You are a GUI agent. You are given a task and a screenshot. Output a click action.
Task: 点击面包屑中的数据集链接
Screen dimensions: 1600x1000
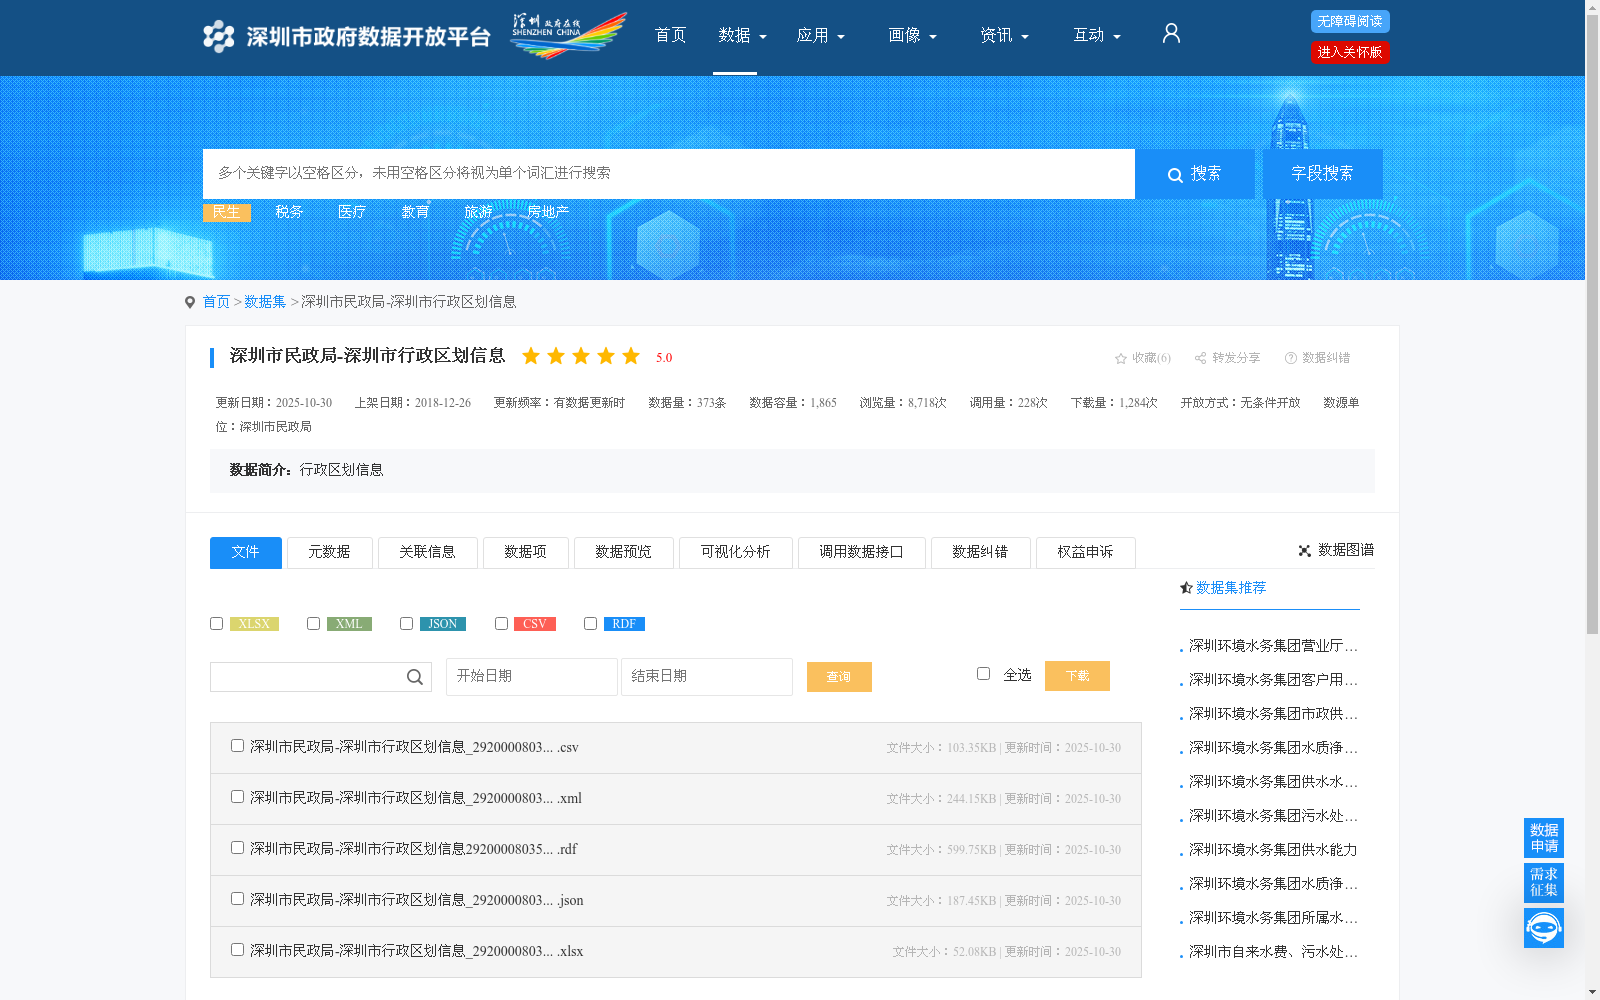pos(264,301)
